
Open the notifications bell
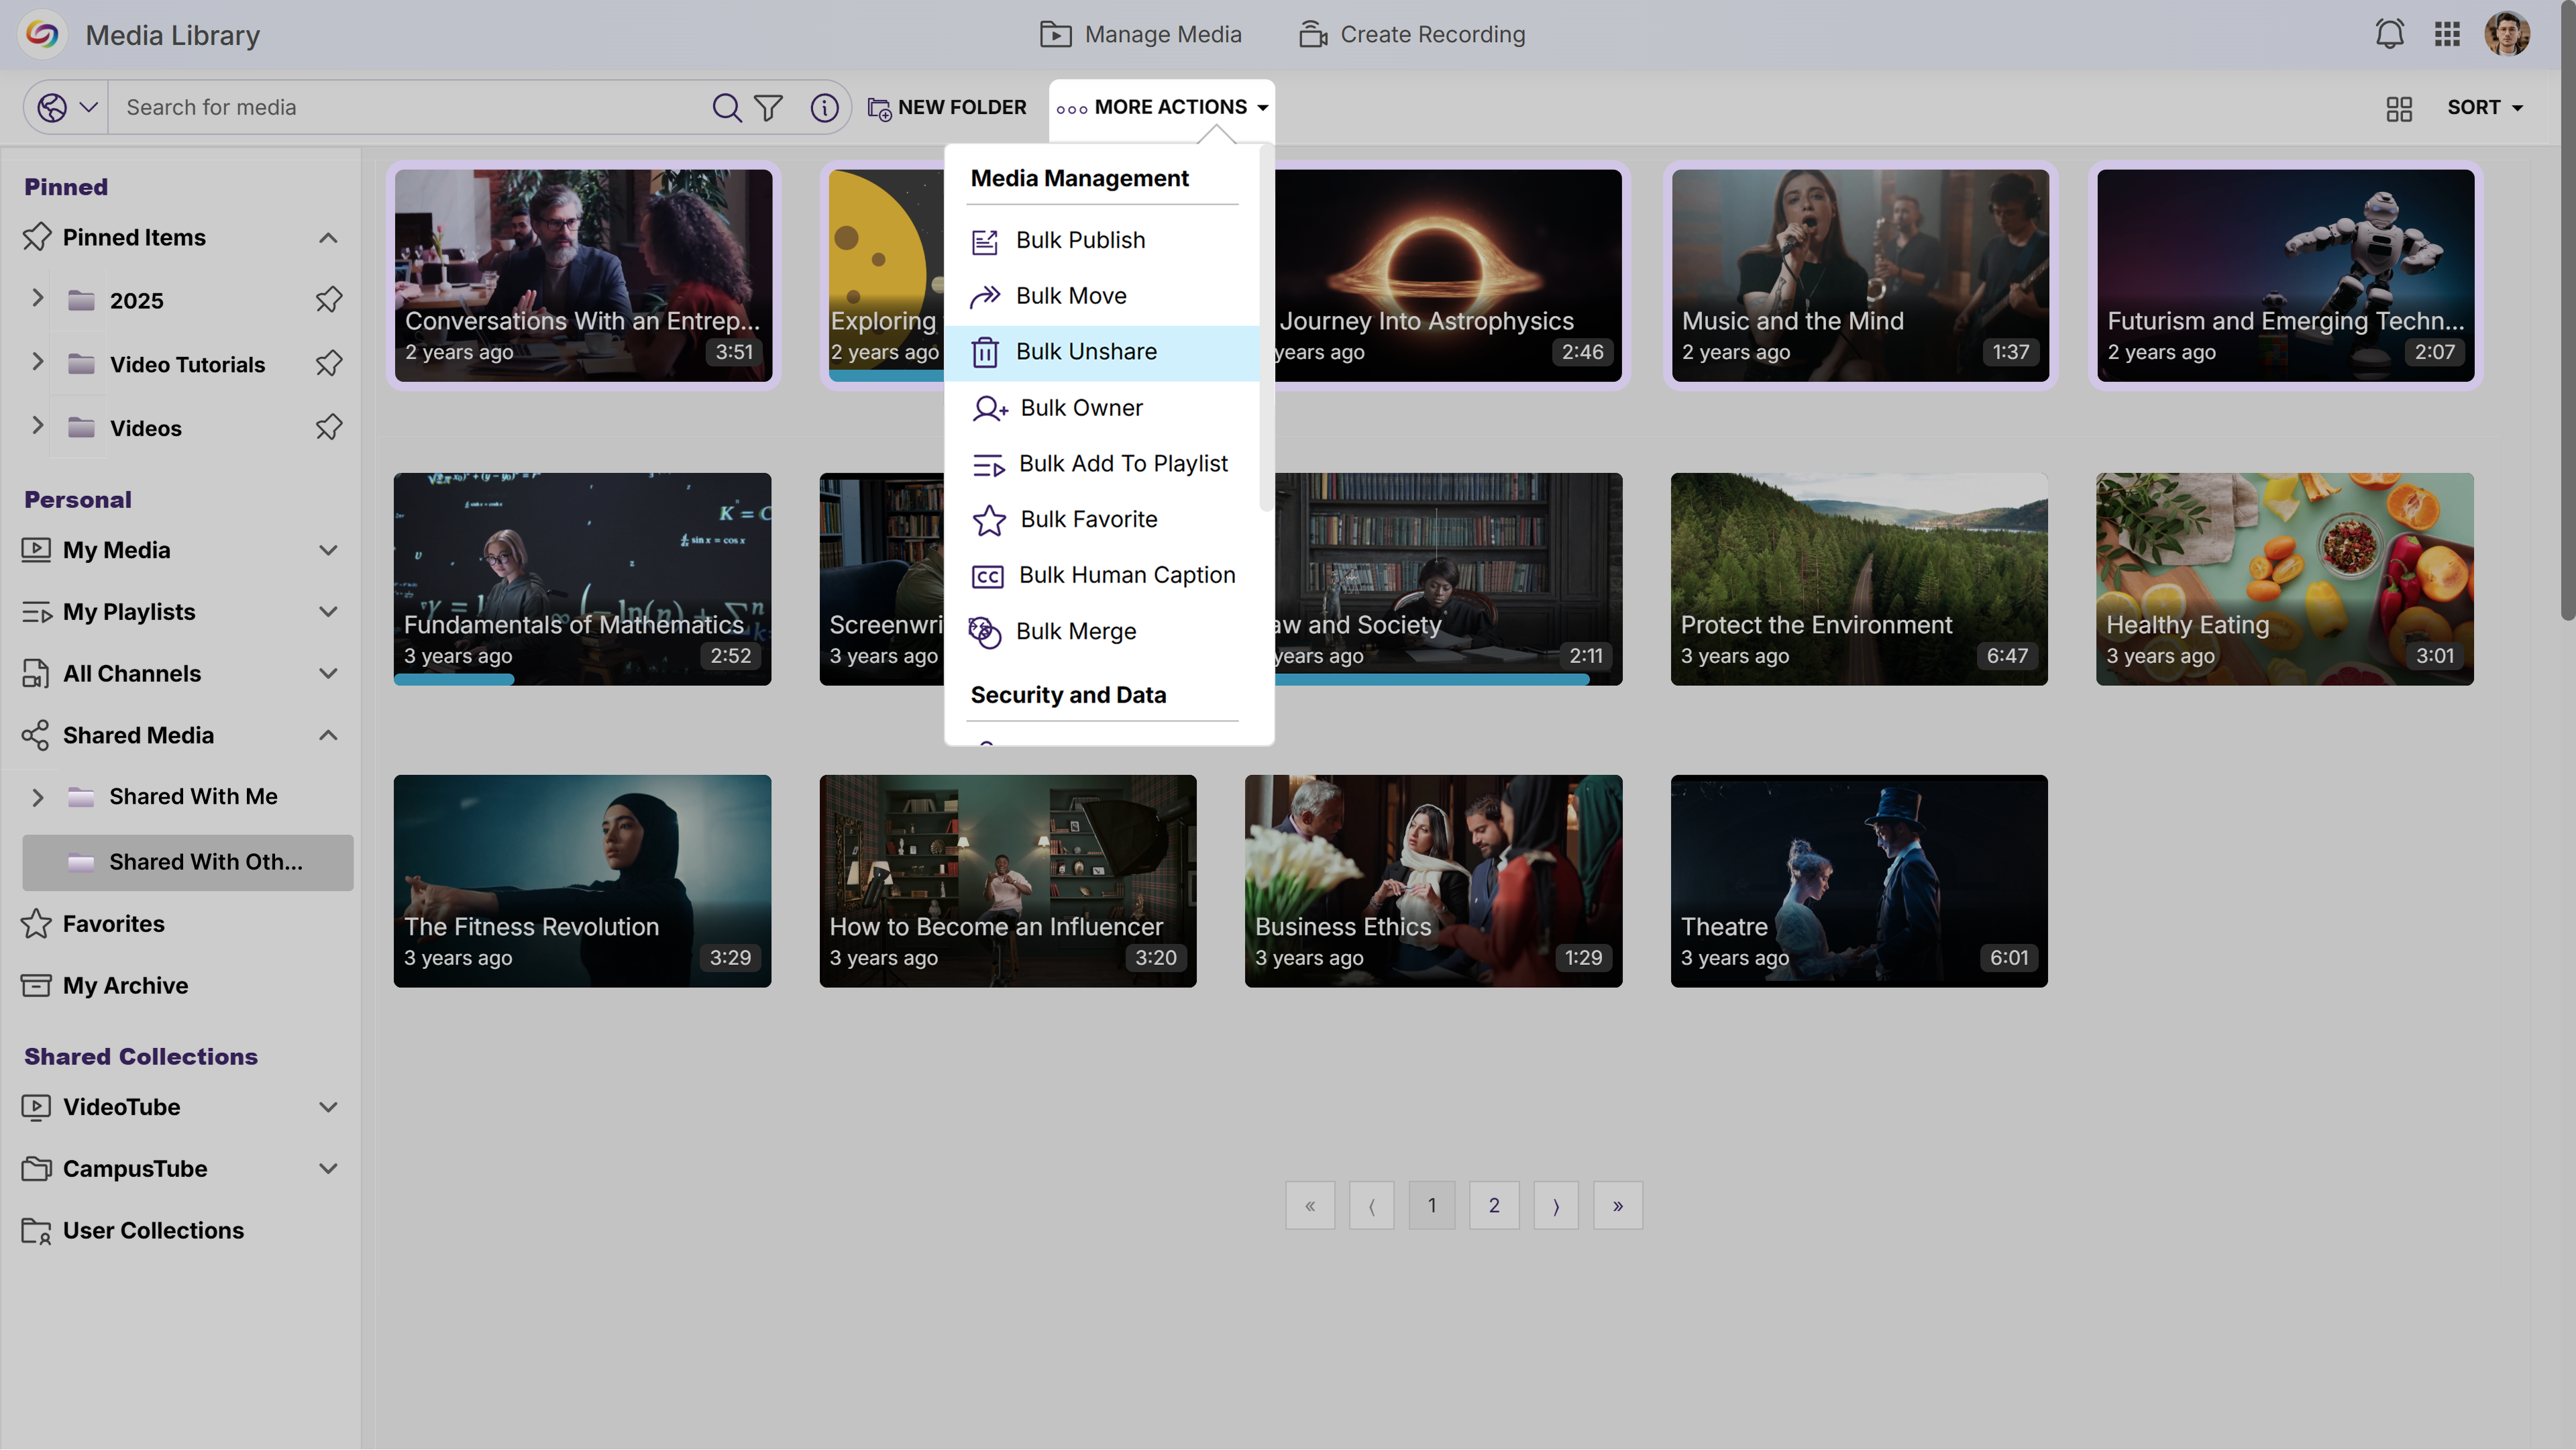2389,34
